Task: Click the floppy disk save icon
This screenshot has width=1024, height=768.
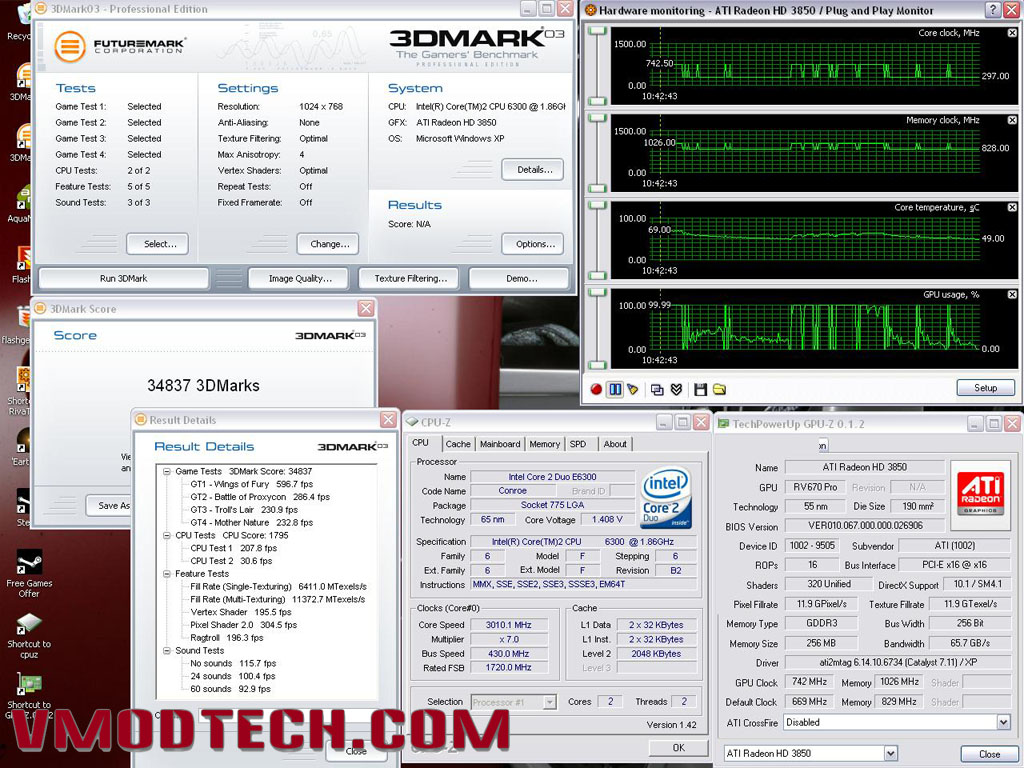Action: point(700,389)
